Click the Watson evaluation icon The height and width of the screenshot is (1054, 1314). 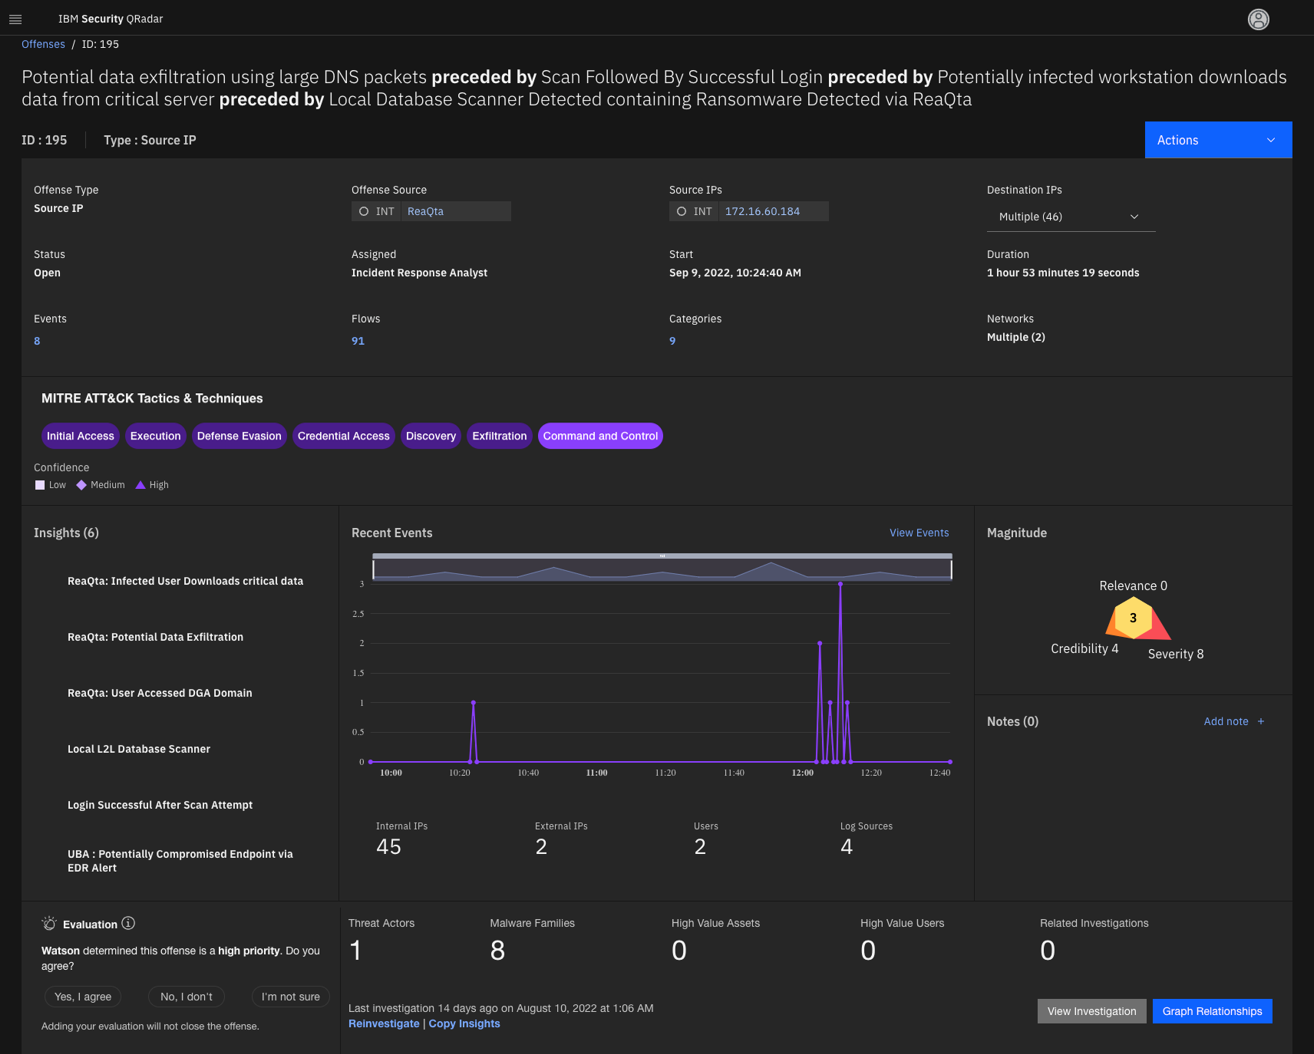[x=49, y=923]
